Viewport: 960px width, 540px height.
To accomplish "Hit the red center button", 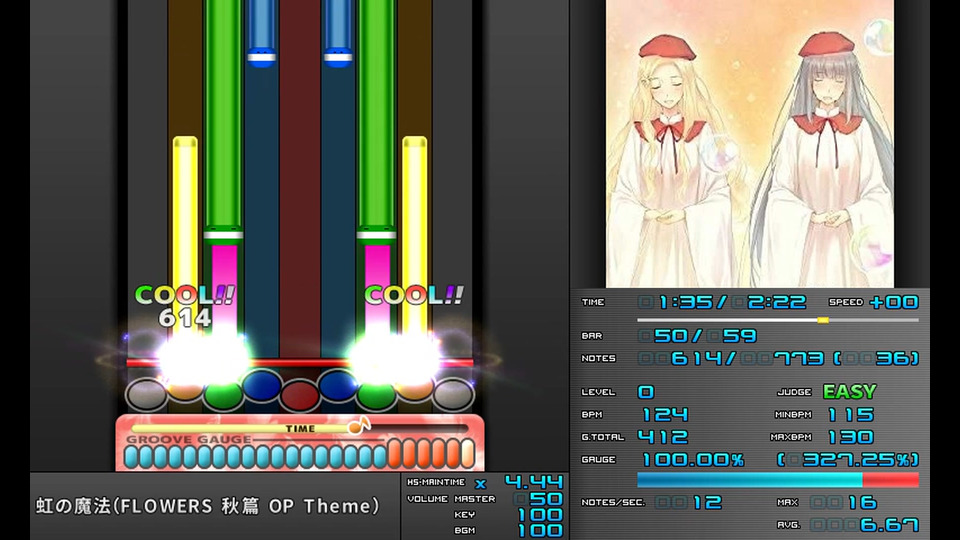I will coord(299,395).
